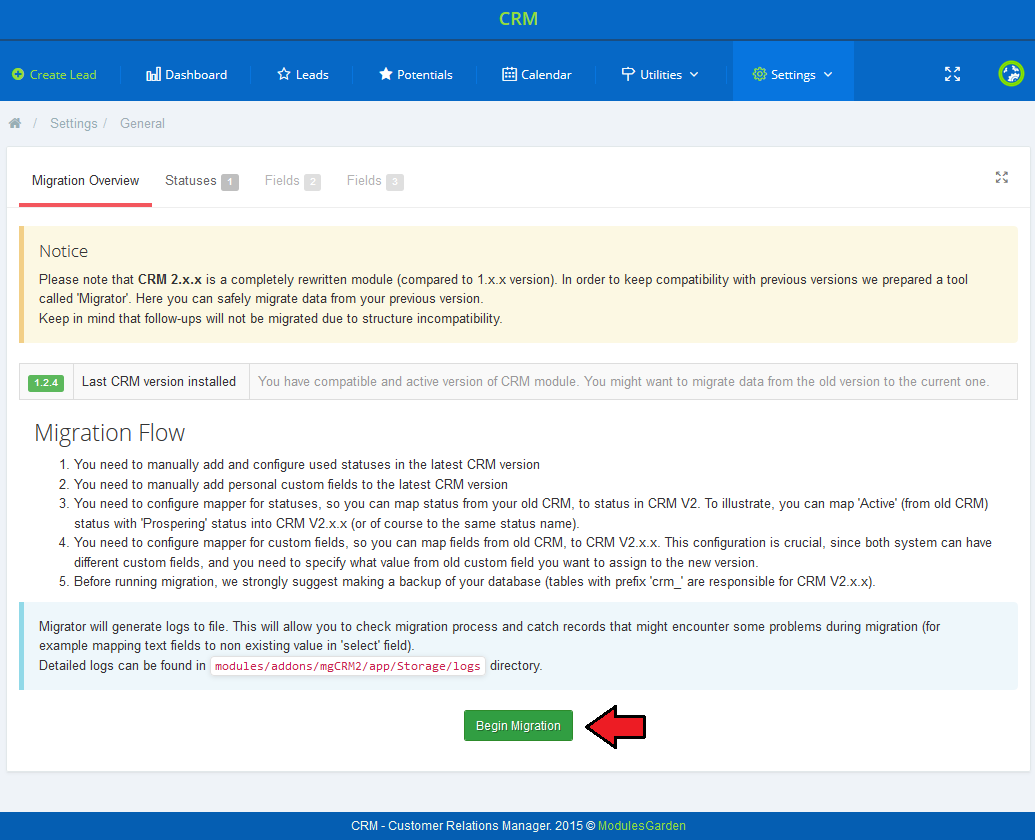The image size is (1035, 840).
Task: Click the Settings breadcrumb link
Action: pos(73,123)
